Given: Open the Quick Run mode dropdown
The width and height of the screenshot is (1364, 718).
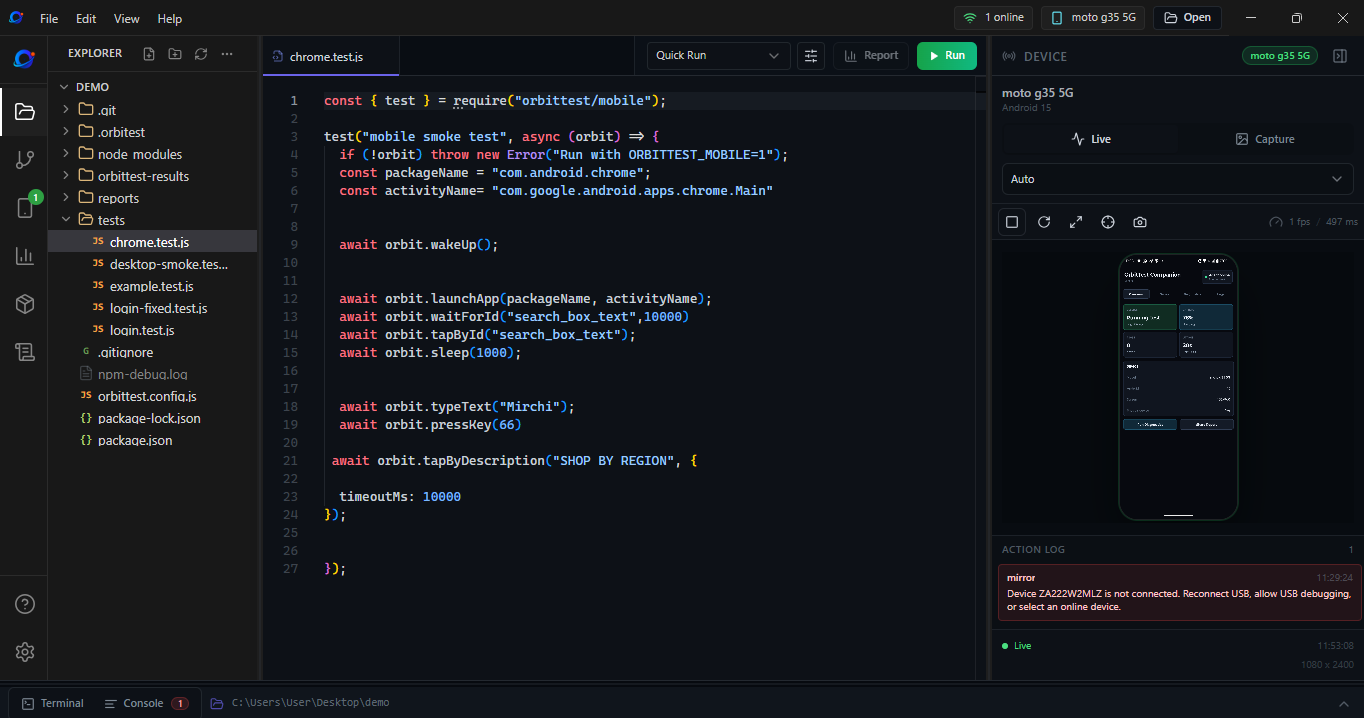Looking at the screenshot, I should tap(718, 56).
